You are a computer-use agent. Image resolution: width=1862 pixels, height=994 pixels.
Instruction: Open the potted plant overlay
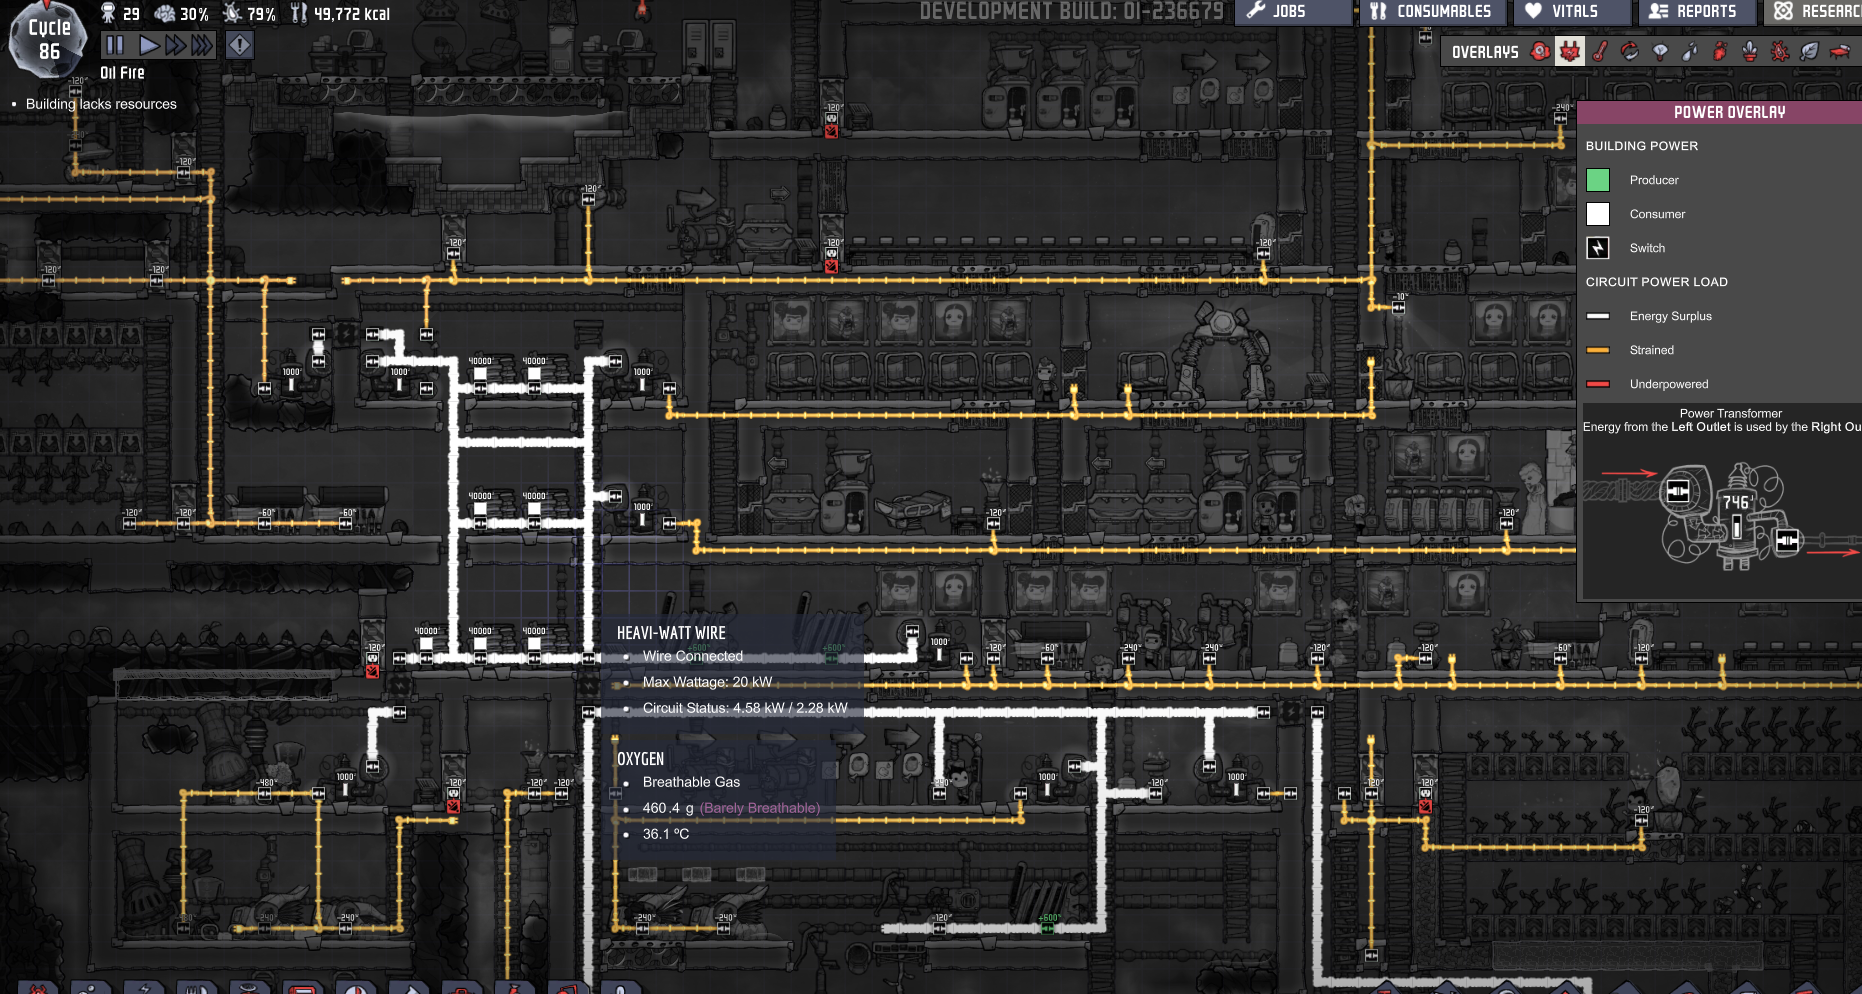coord(1750,51)
